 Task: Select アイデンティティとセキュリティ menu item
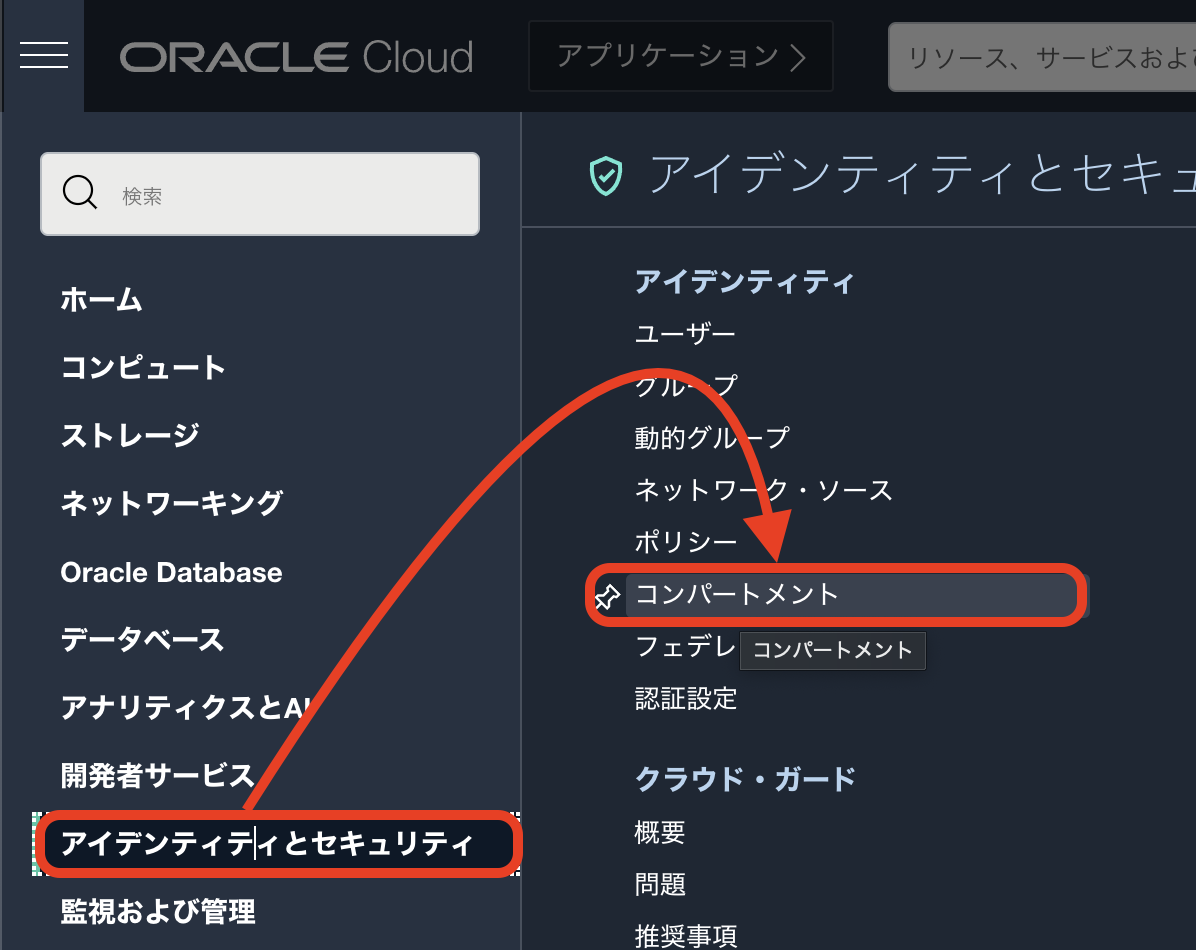(x=266, y=844)
